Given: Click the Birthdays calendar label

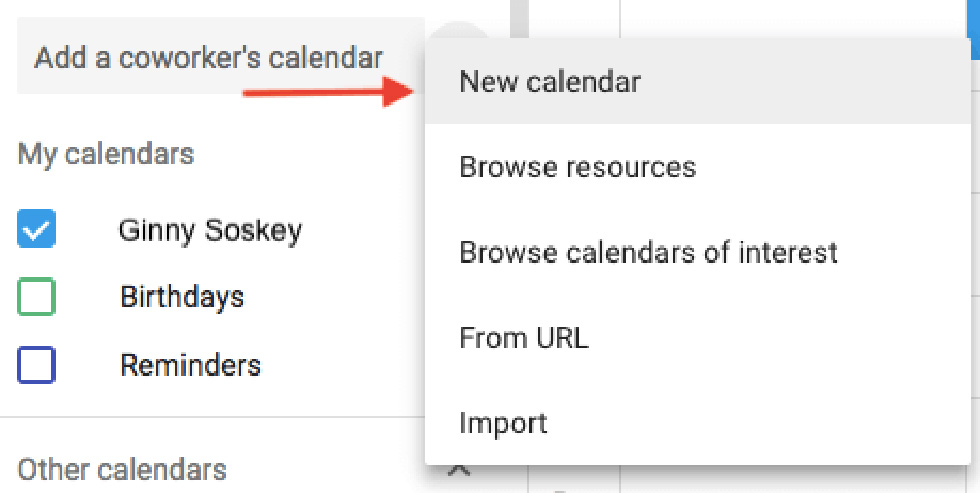Looking at the screenshot, I should pyautogui.click(x=182, y=297).
